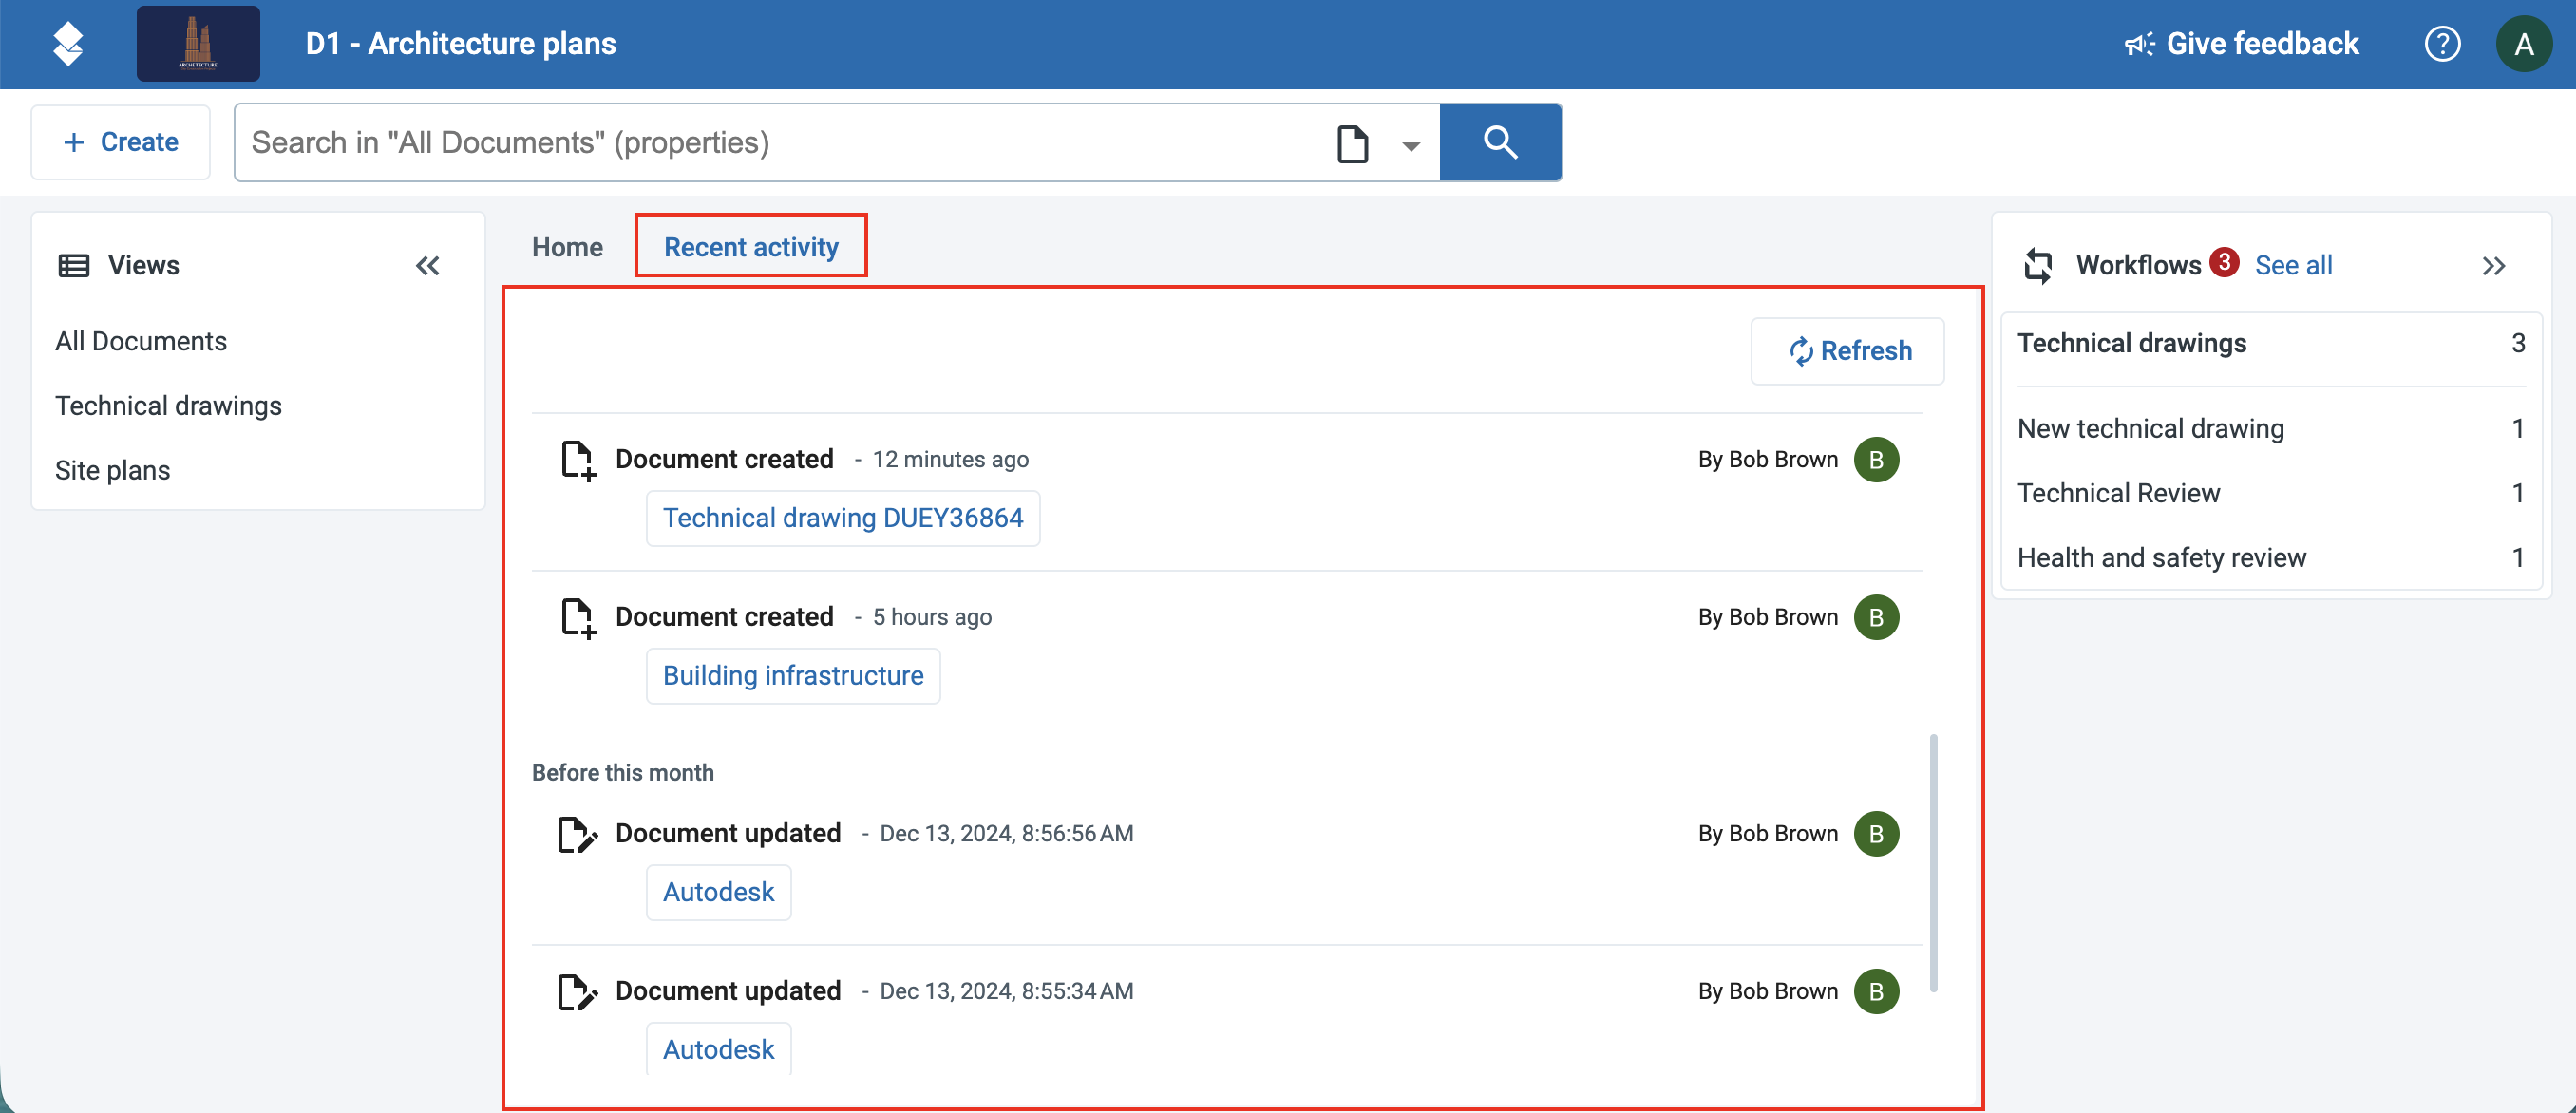Screen dimensions: 2576x1113
Task: Expand the search type dropdown arrow
Action: click(x=1411, y=146)
